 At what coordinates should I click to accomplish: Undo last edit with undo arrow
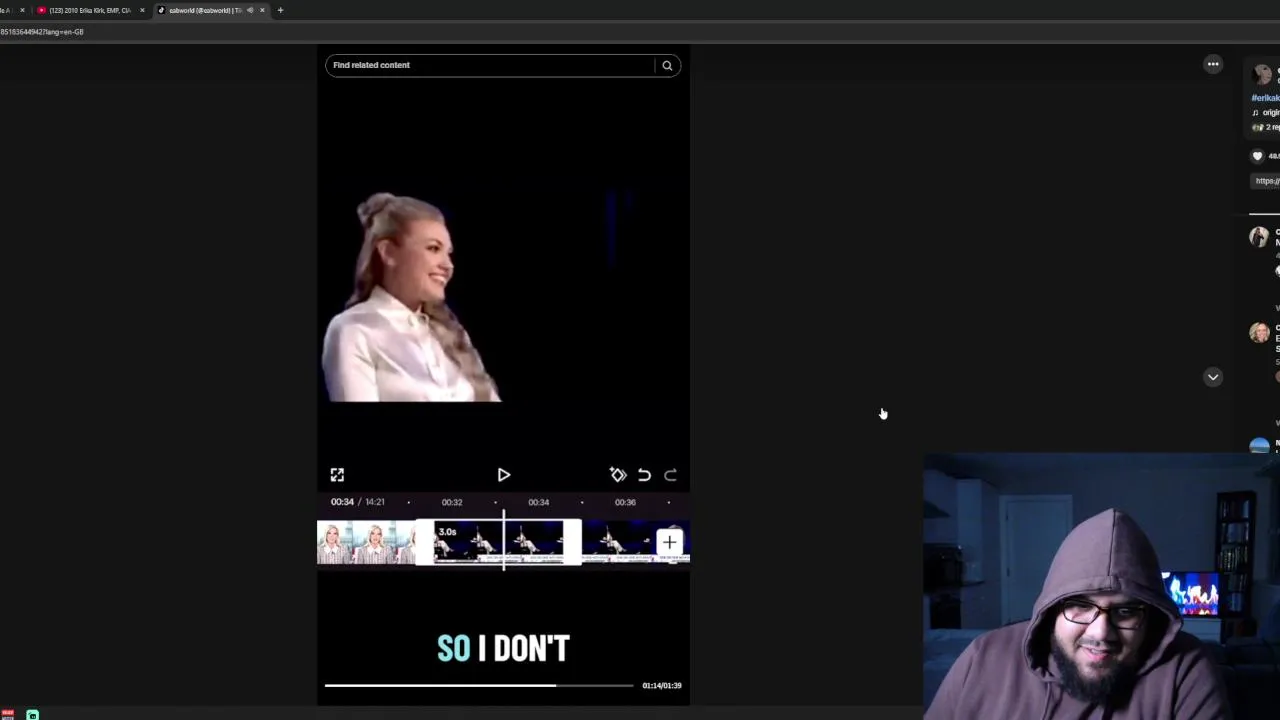click(644, 475)
